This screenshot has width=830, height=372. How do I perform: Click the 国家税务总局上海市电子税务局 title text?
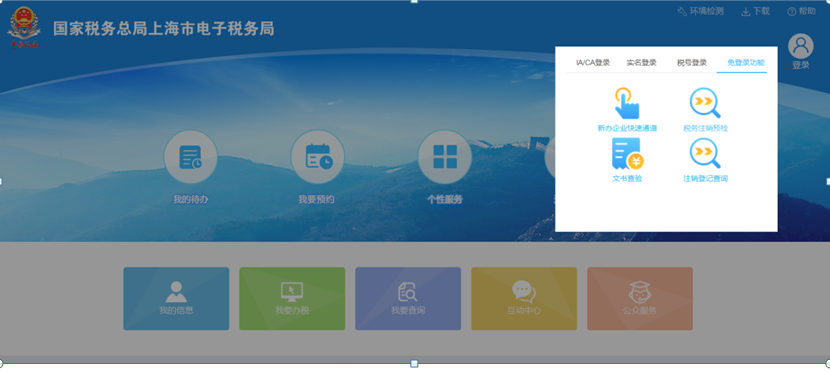pyautogui.click(x=164, y=29)
